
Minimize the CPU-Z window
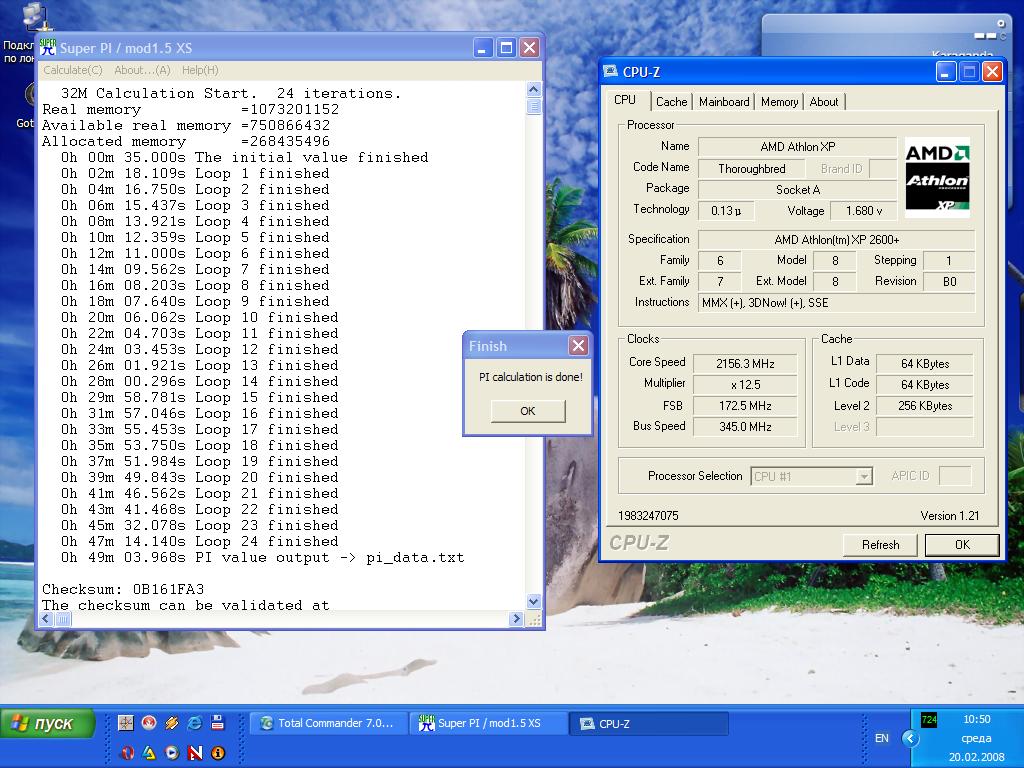pyautogui.click(x=946, y=71)
